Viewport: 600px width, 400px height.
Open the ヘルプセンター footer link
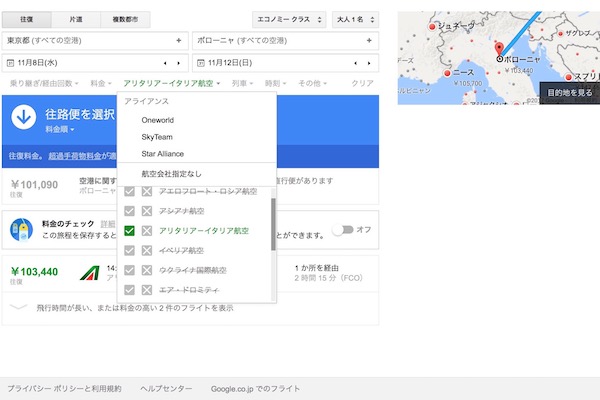point(166,389)
